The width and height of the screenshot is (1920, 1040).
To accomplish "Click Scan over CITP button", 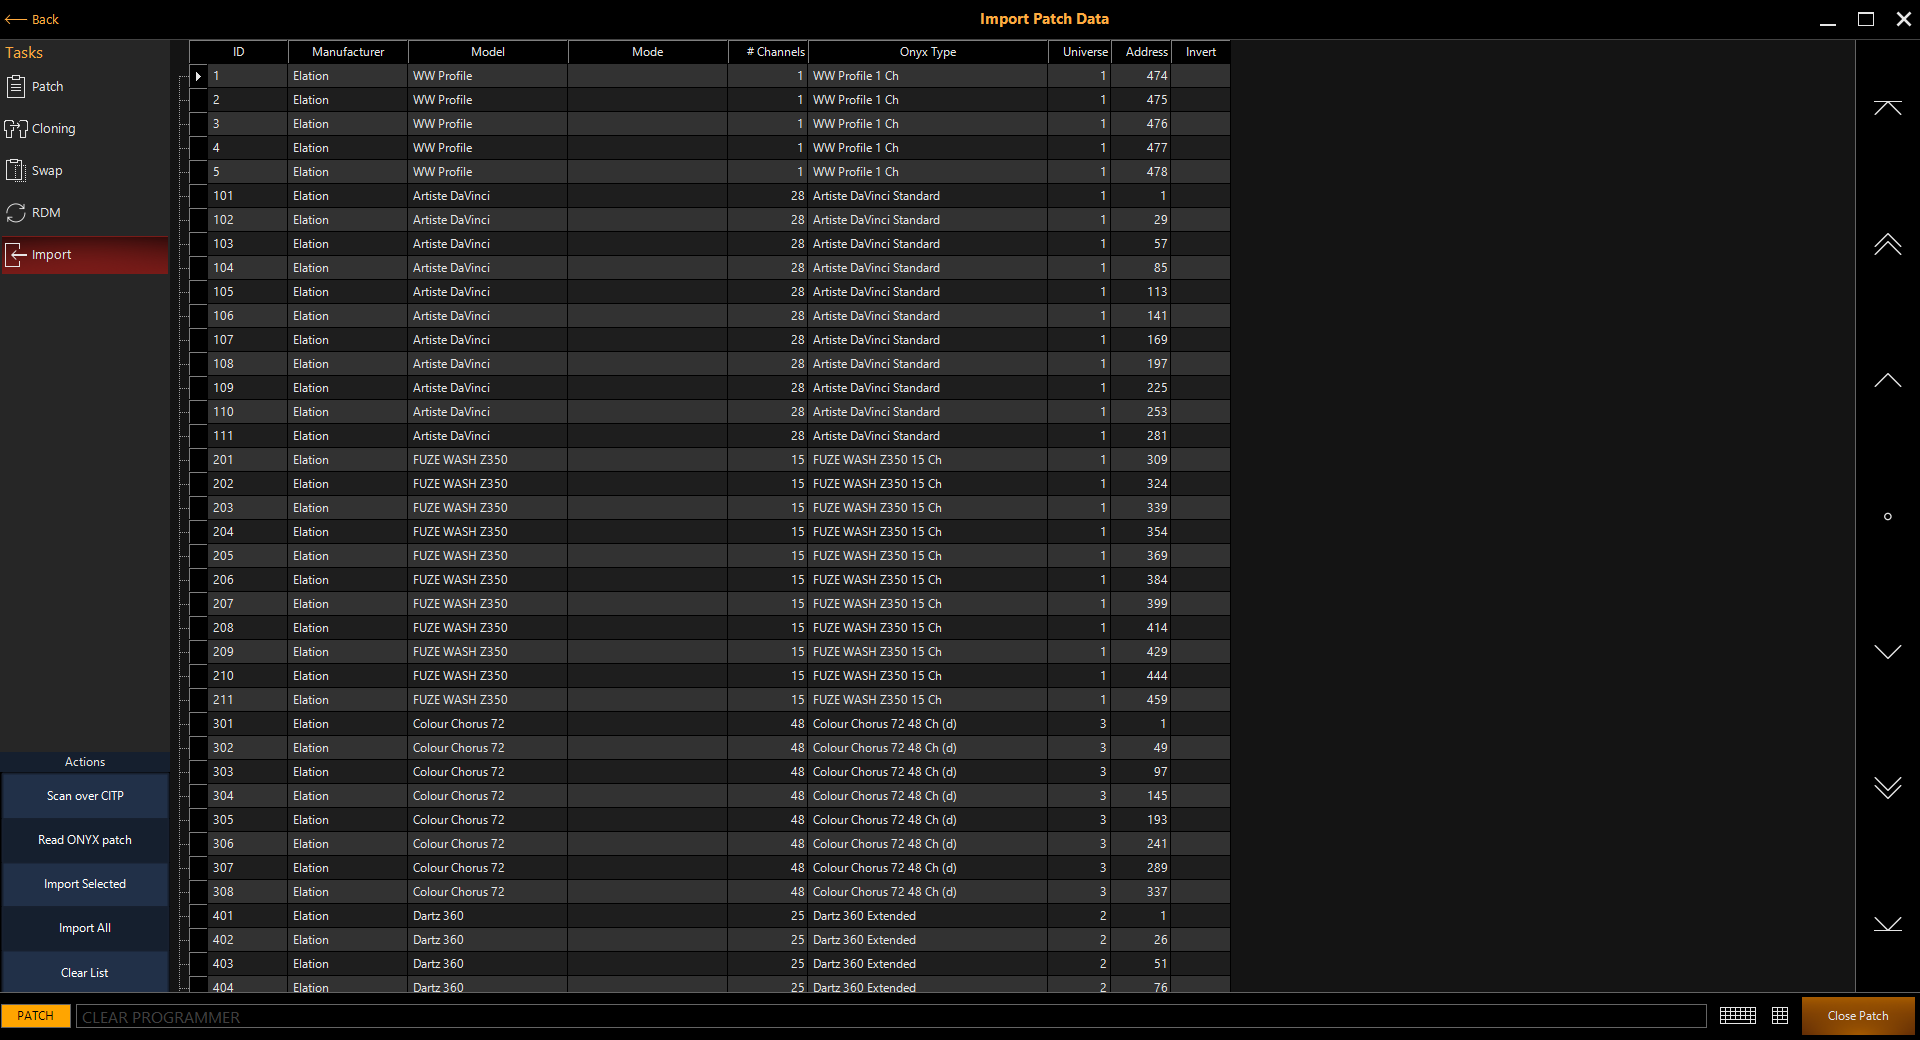I will click(x=85, y=796).
